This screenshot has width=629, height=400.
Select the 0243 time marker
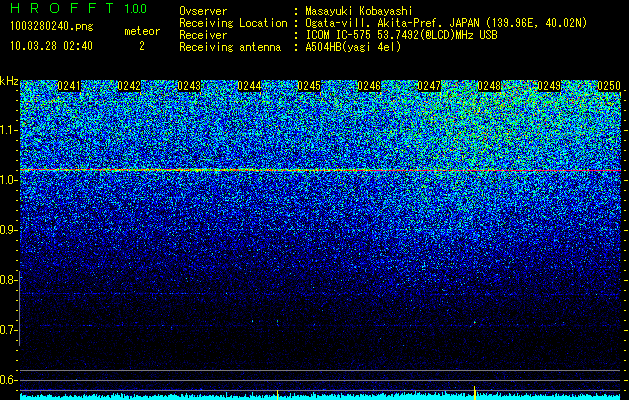189,86
